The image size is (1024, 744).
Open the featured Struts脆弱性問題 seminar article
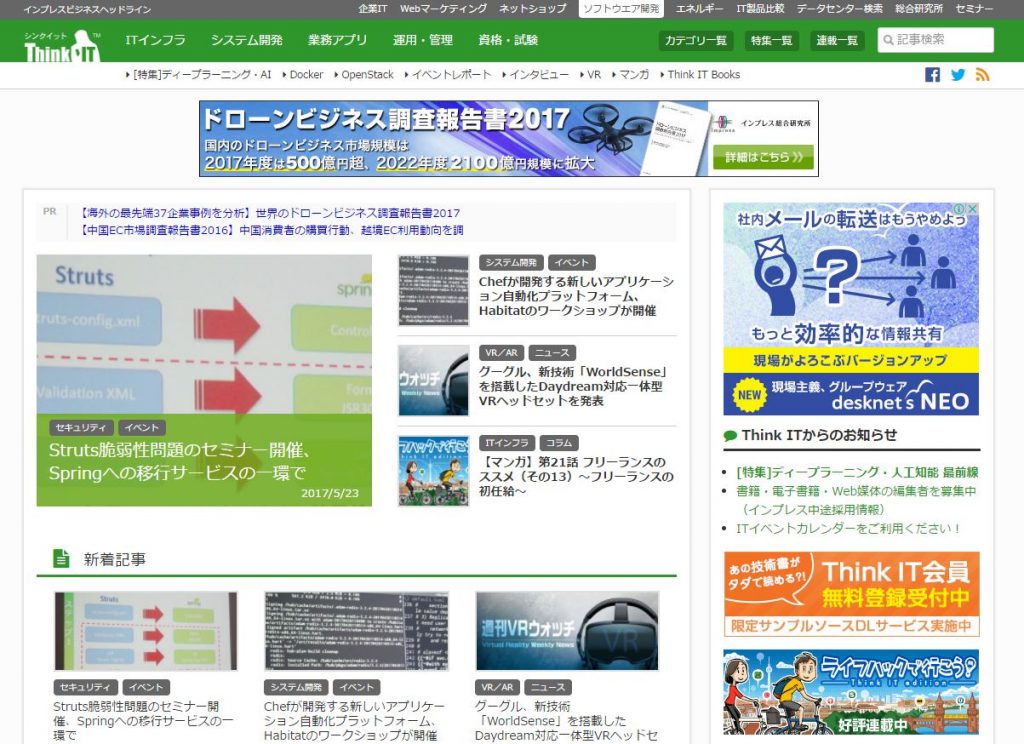point(204,380)
